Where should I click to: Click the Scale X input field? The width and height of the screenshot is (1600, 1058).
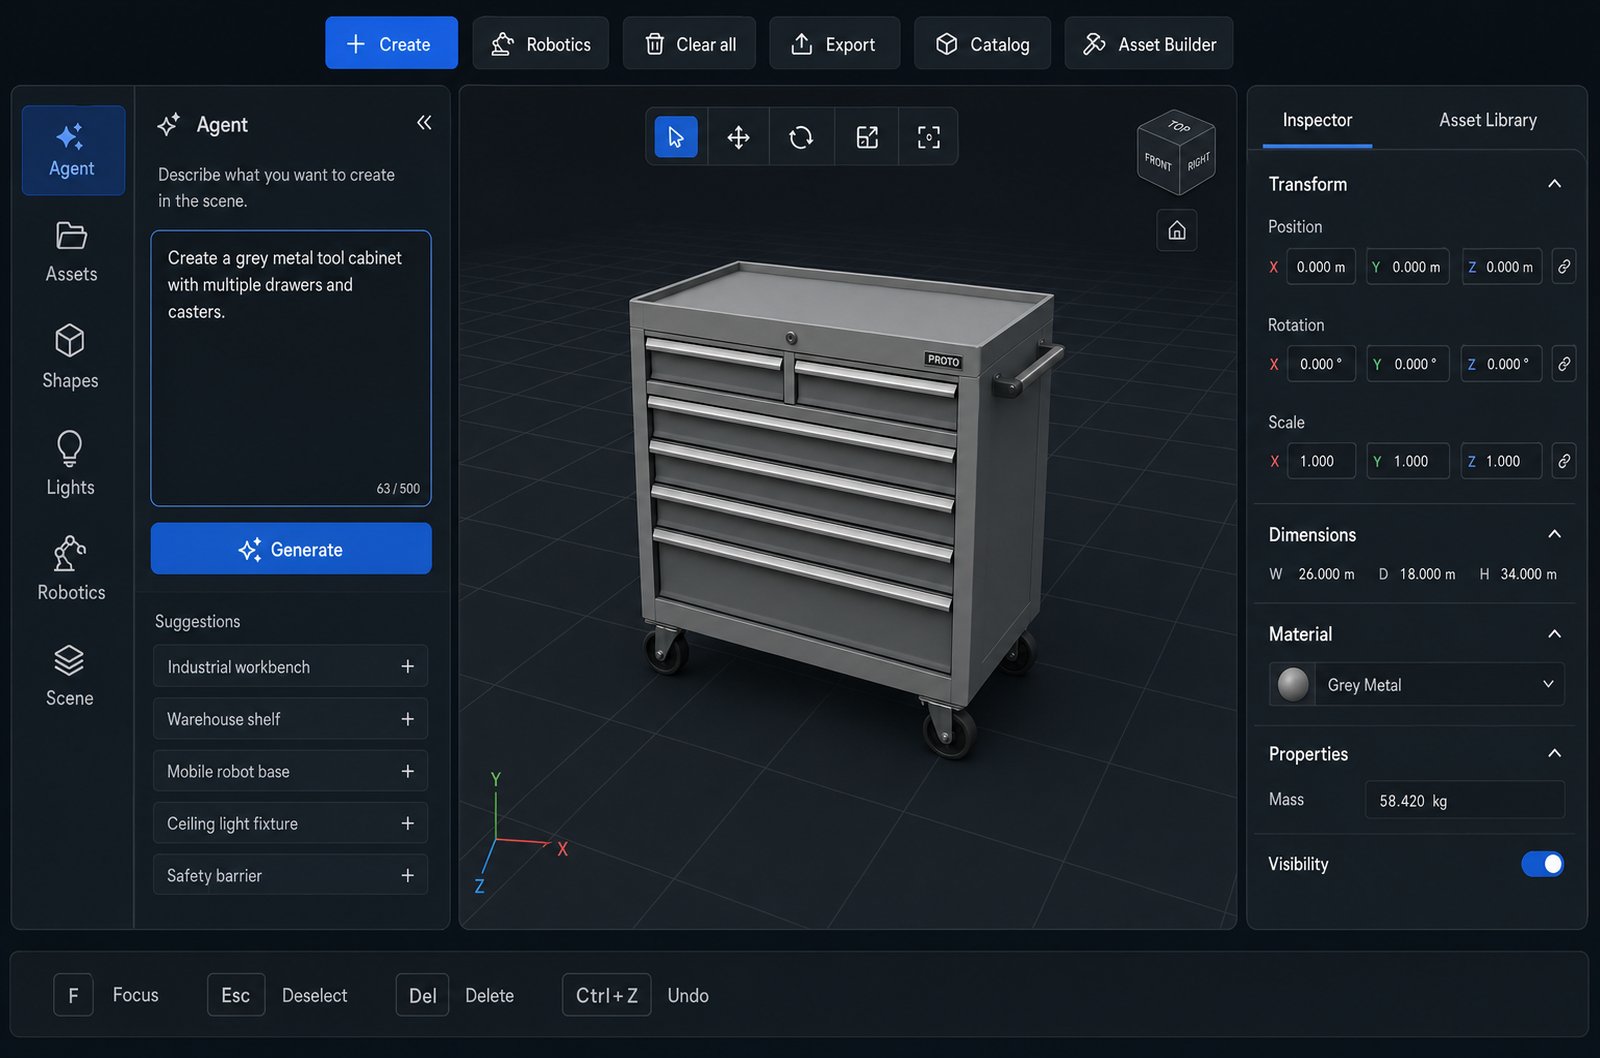[1320, 461]
